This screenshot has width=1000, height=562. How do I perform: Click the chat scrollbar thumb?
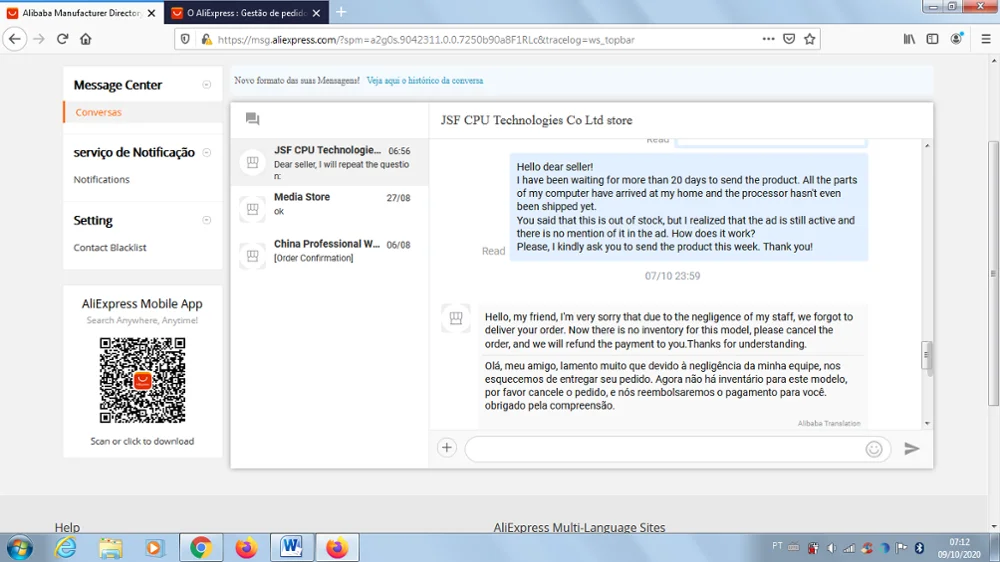point(927,355)
